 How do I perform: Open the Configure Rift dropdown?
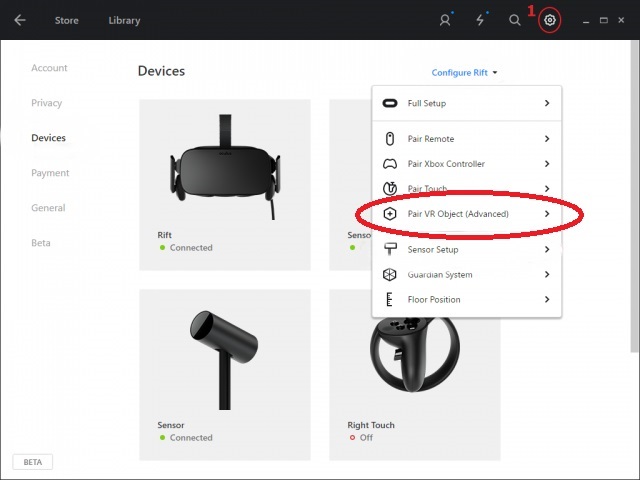click(x=464, y=73)
